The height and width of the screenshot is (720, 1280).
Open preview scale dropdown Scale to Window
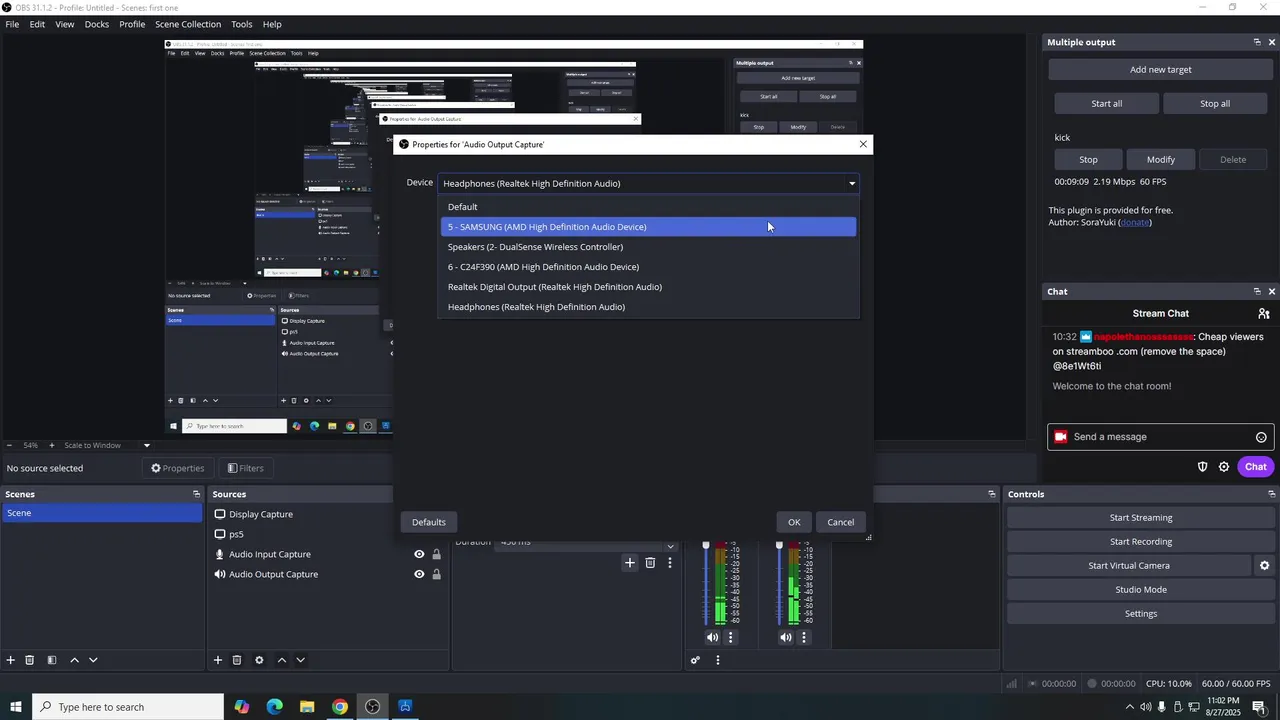point(146,445)
